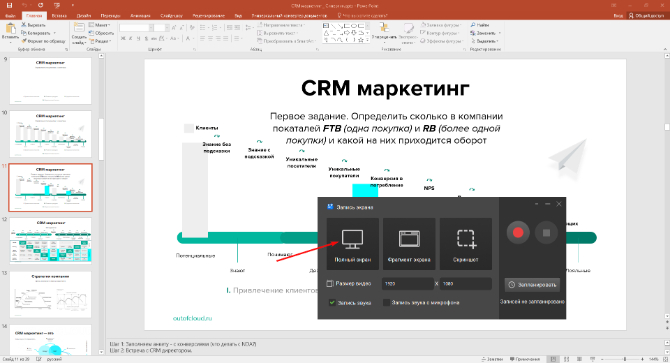
Task: Click the Вставить (Paste) clipboard icon
Action: [x=10, y=29]
